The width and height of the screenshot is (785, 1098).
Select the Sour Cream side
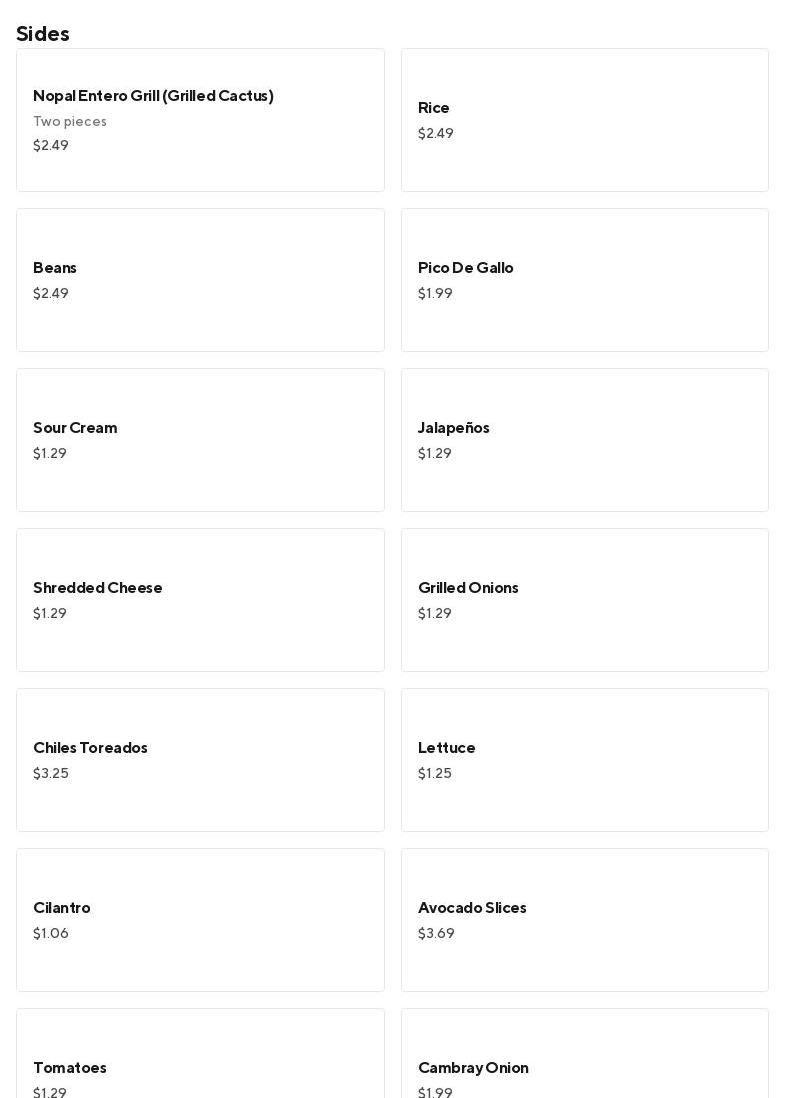point(200,439)
